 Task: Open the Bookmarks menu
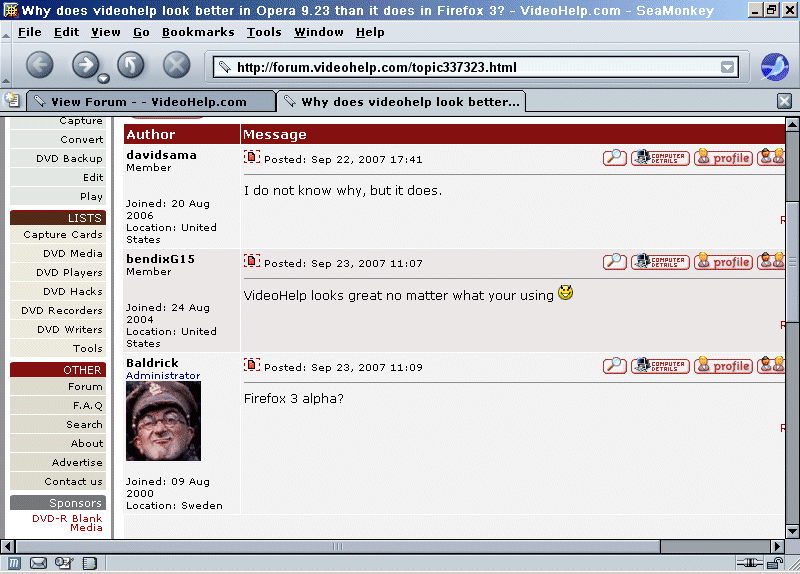198,32
